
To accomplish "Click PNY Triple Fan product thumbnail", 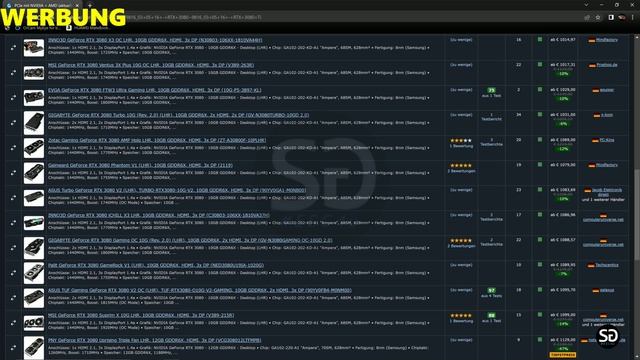I will [x=34, y=348].
